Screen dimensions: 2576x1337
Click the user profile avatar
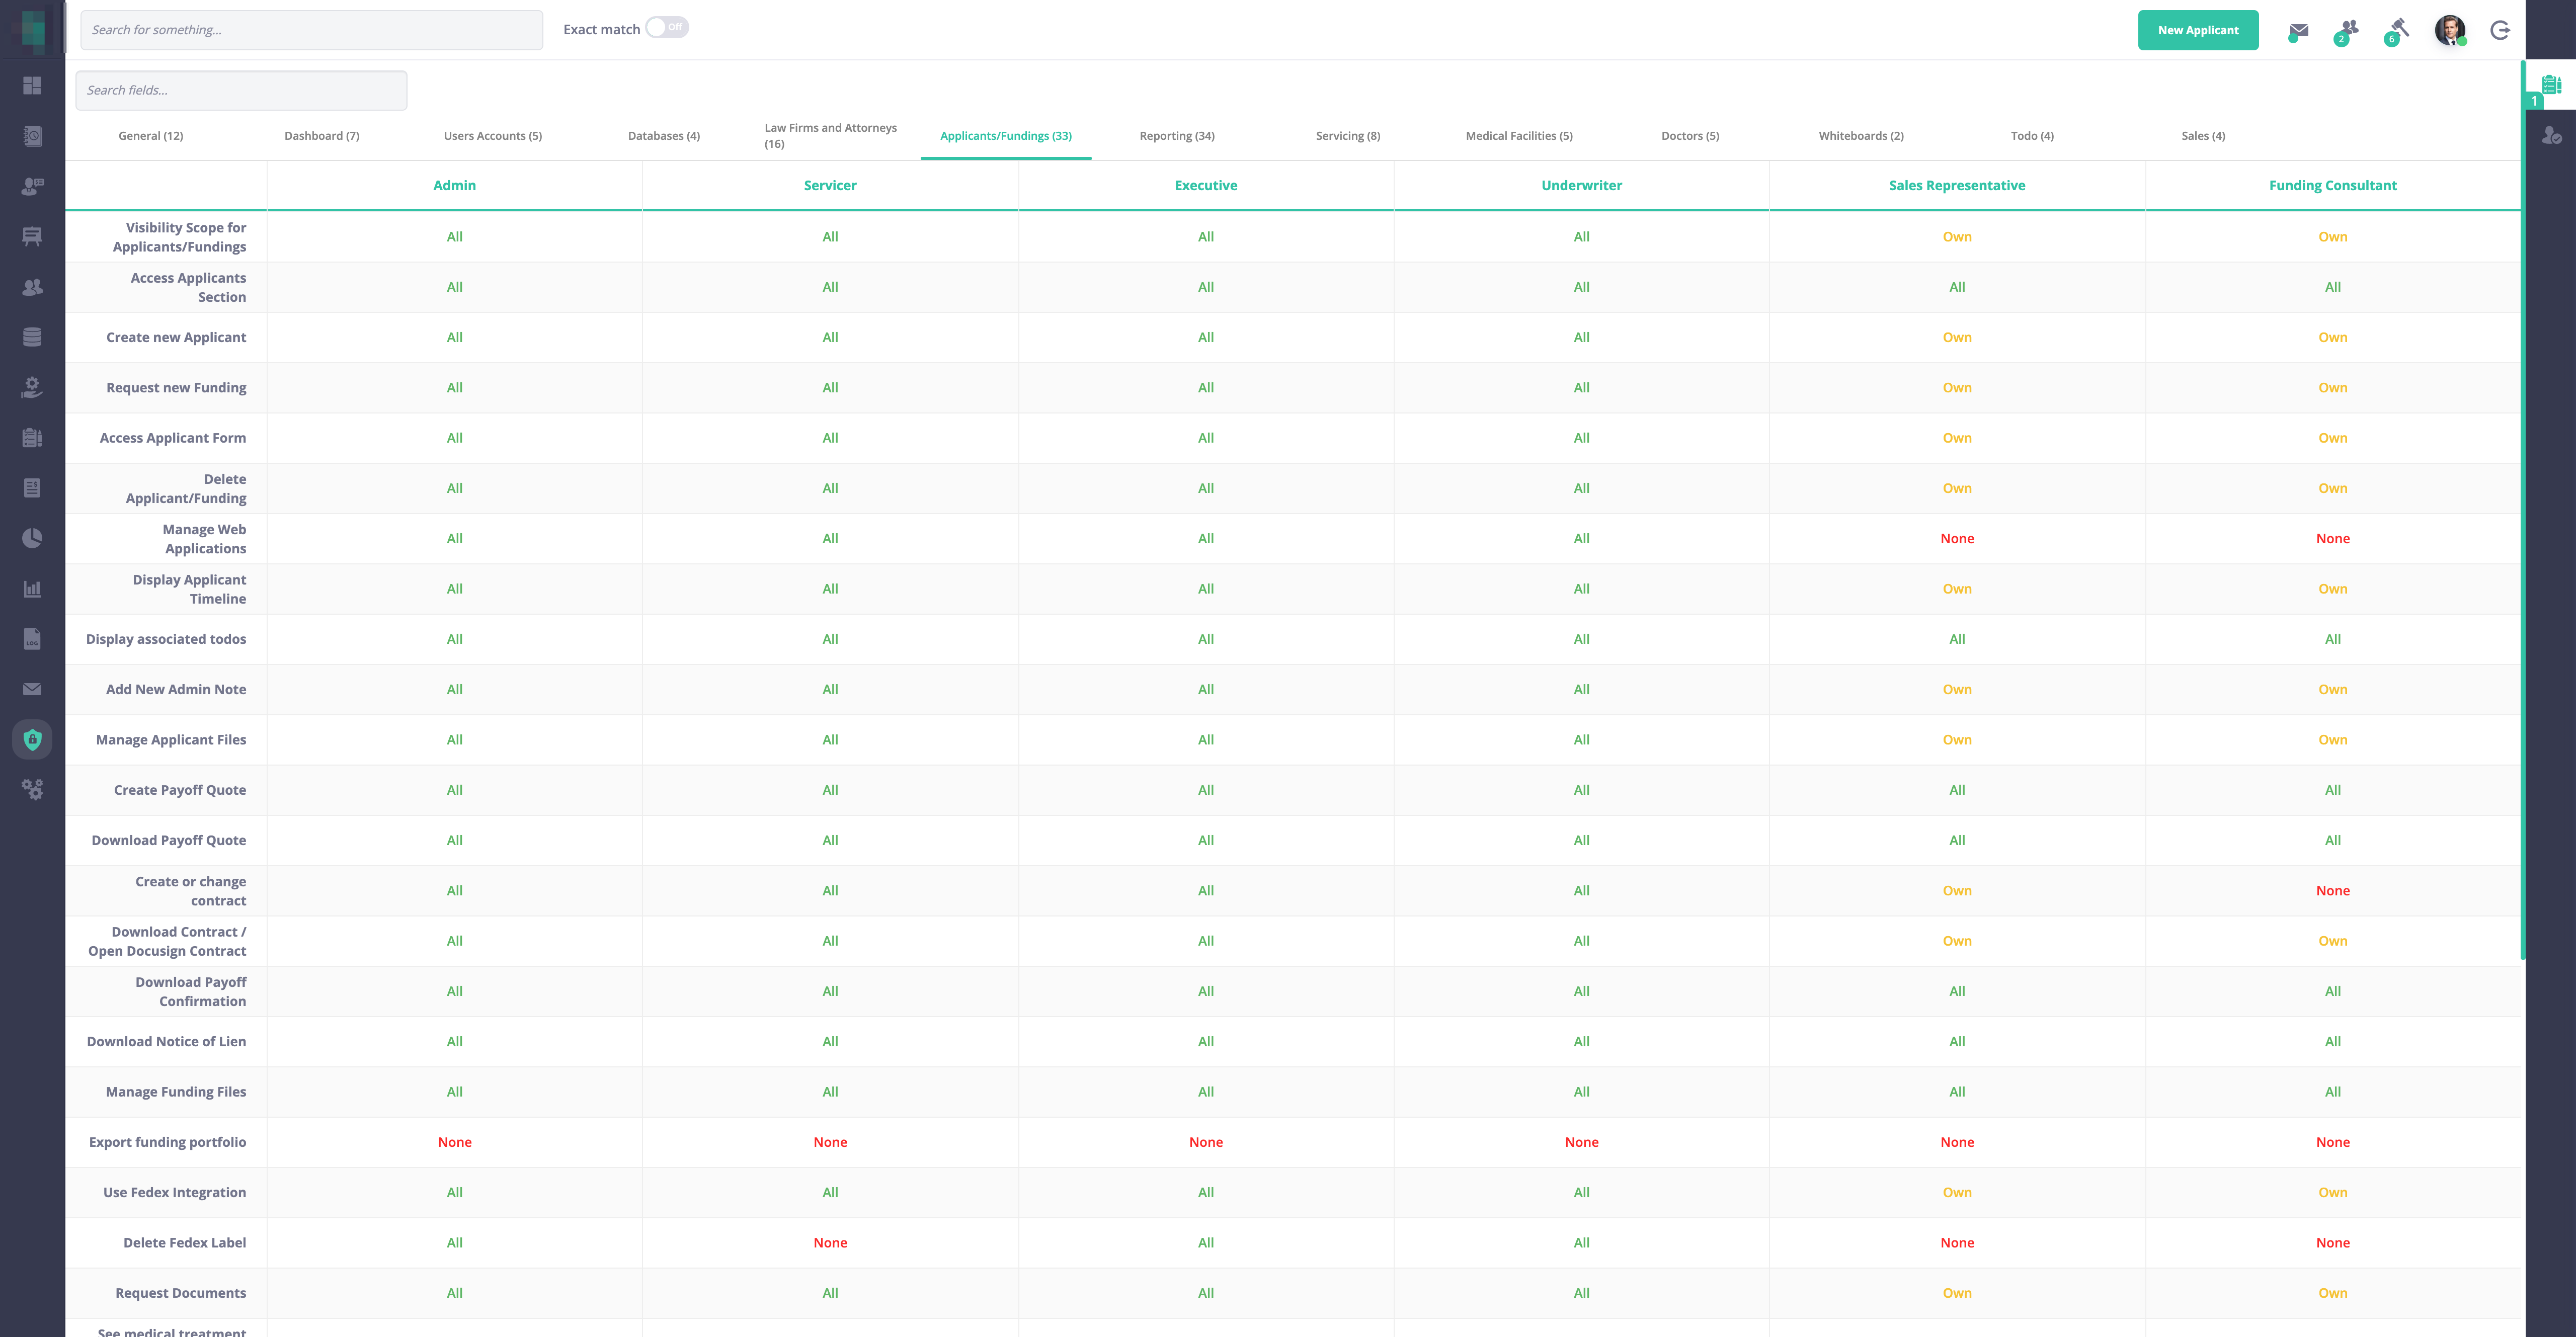[x=2448, y=30]
